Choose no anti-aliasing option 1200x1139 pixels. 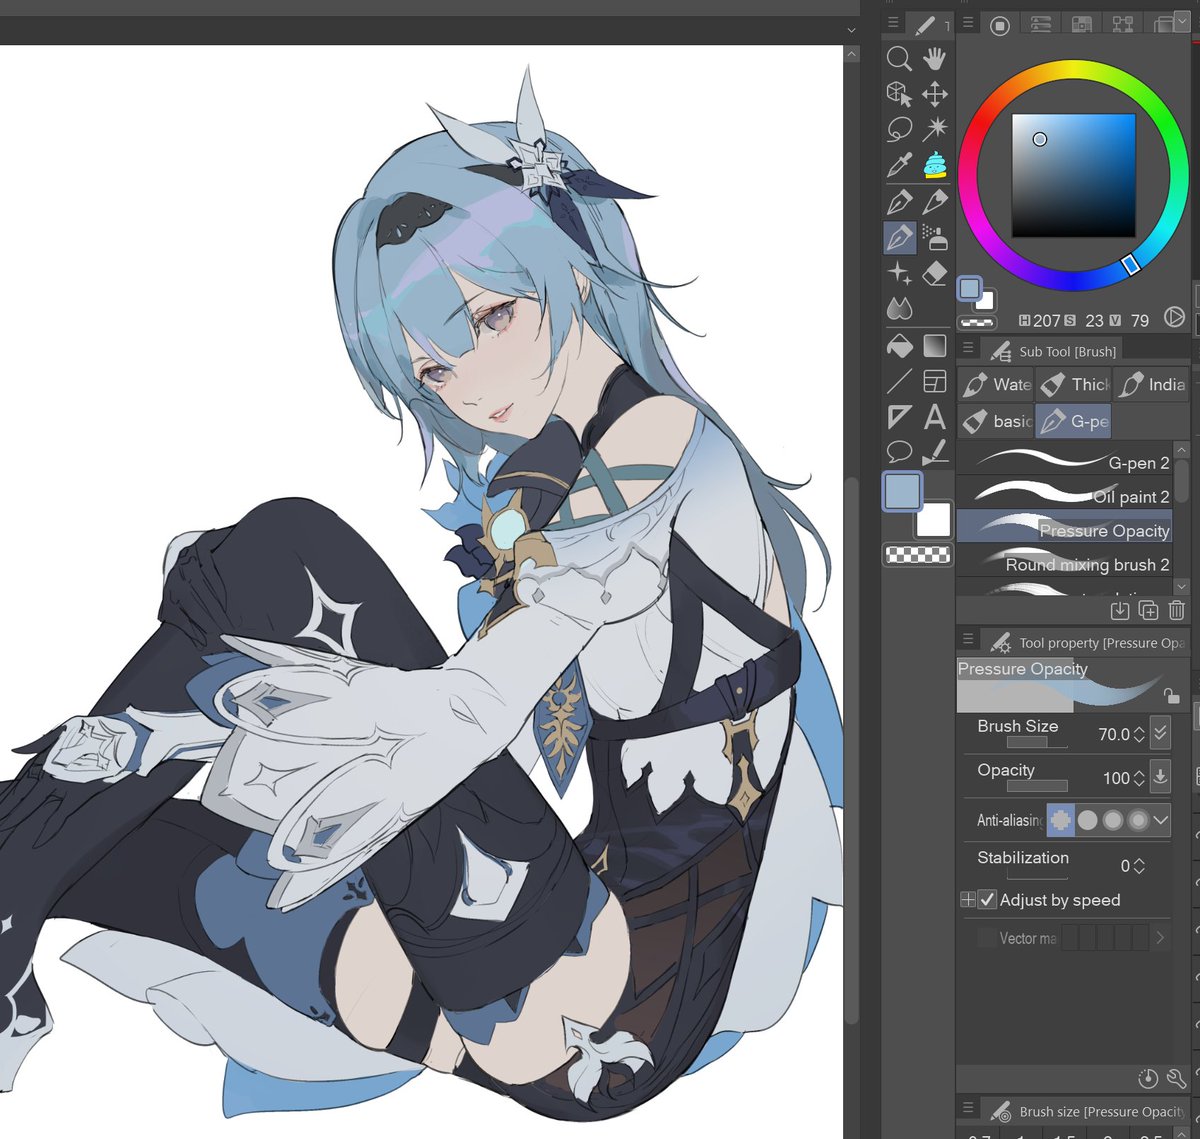pos(1061,820)
